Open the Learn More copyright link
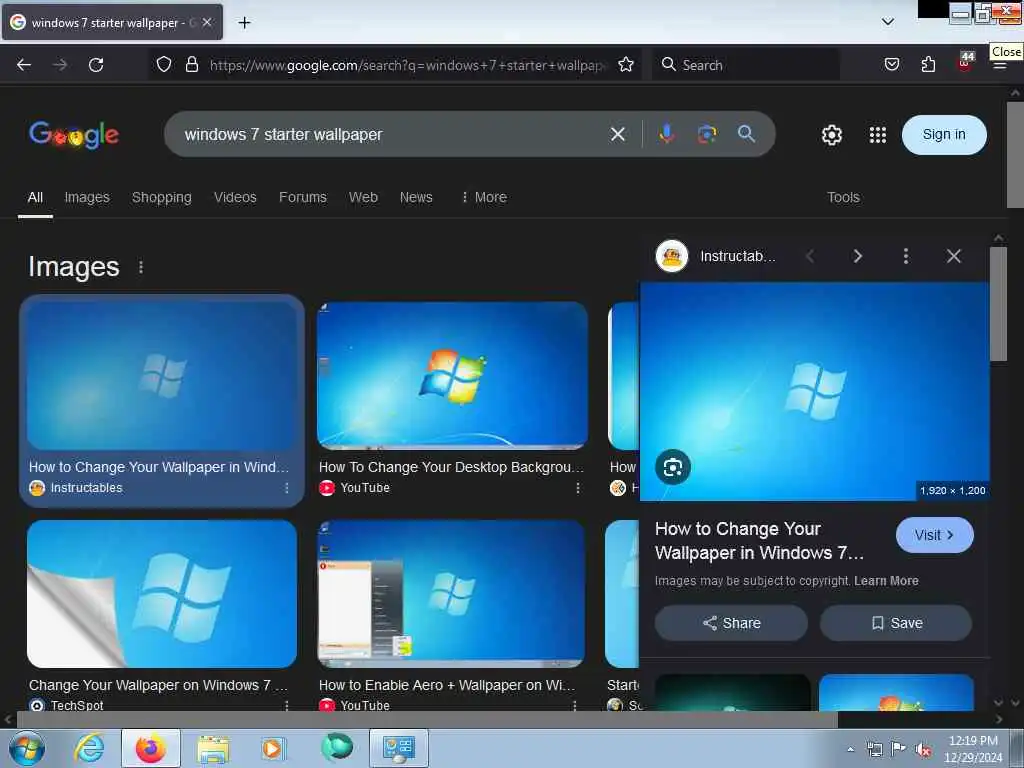Viewport: 1024px width, 768px height. pos(886,581)
